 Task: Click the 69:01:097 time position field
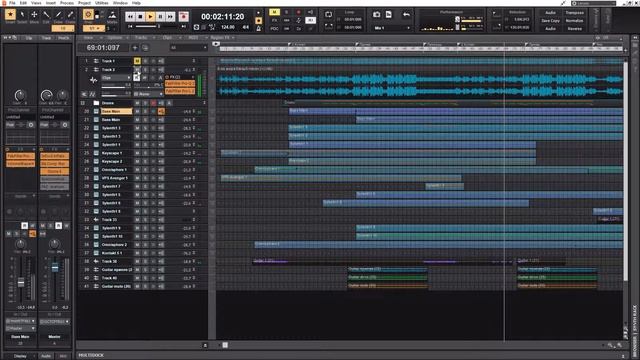[x=103, y=48]
